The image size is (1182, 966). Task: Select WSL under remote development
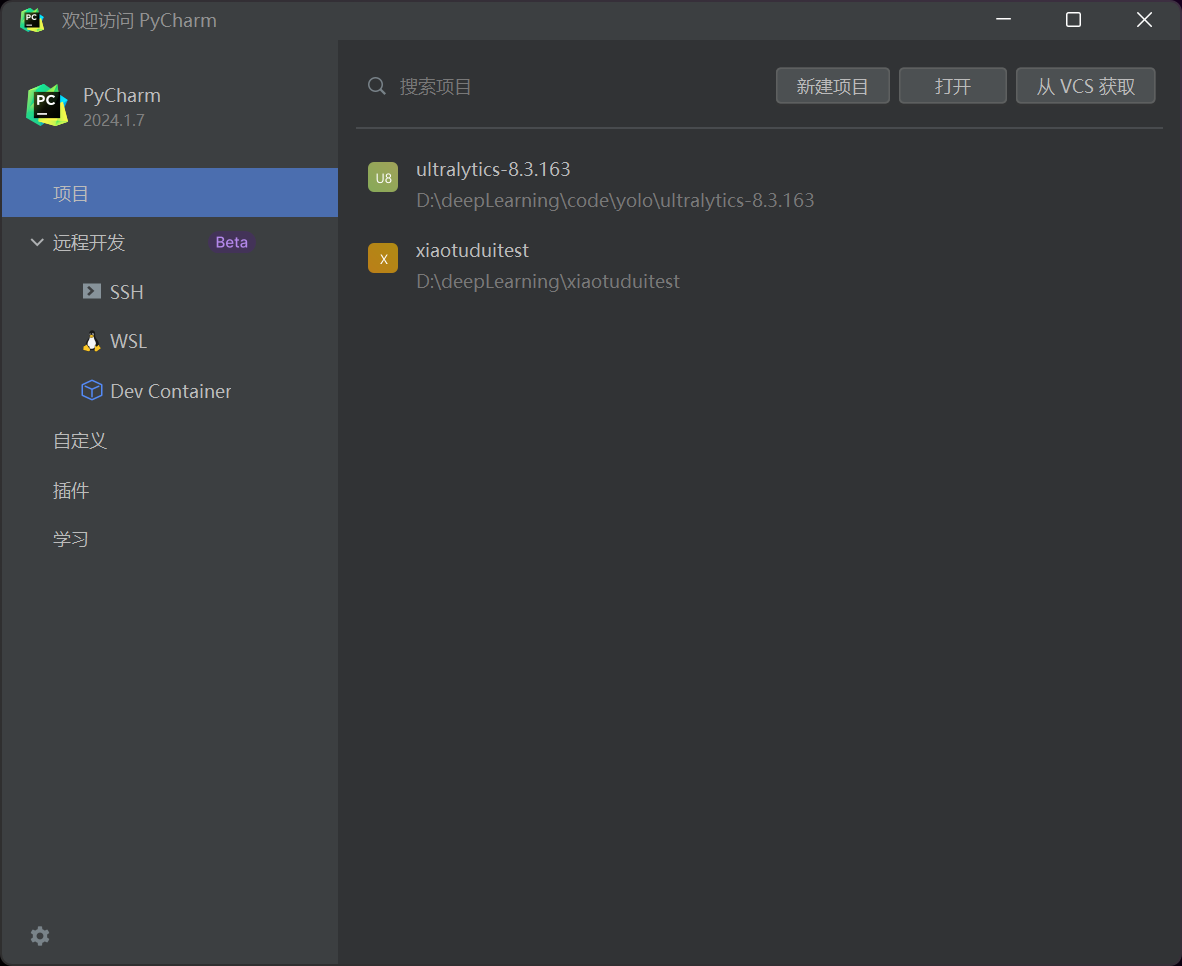point(128,341)
